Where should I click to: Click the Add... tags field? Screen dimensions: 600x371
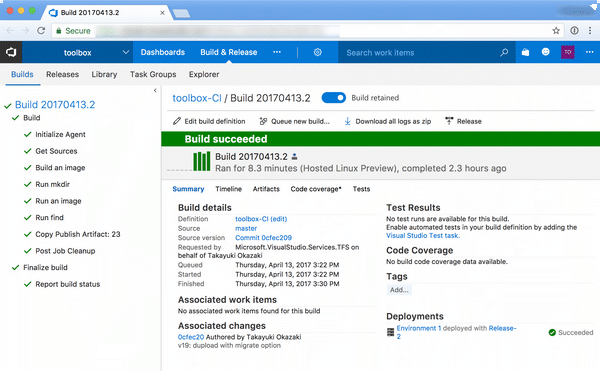coord(399,290)
